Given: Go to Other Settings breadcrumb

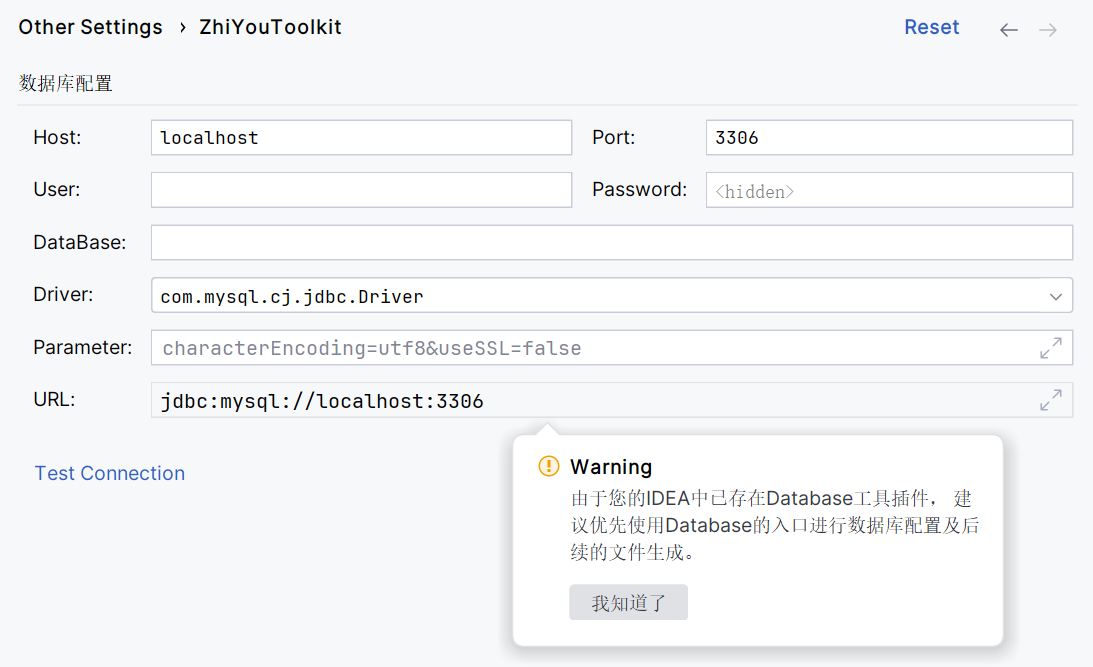Looking at the screenshot, I should [90, 28].
